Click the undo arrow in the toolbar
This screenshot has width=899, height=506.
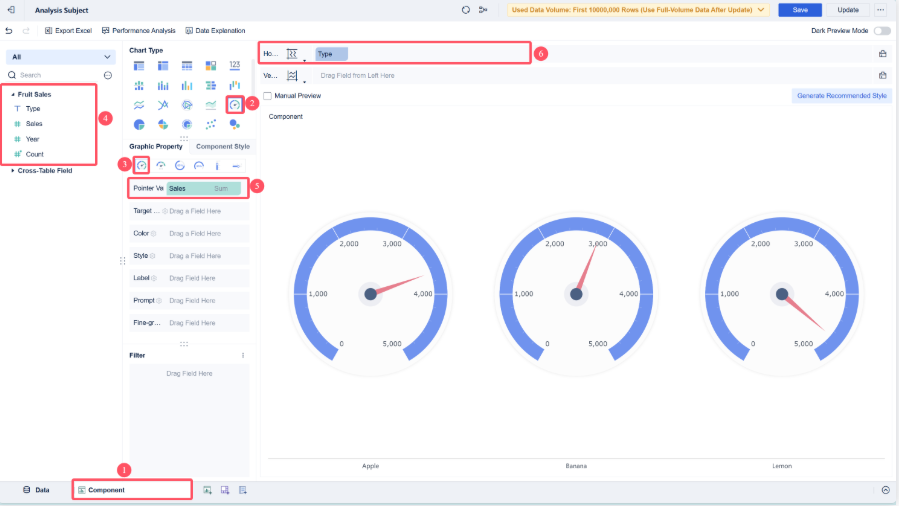pos(10,31)
